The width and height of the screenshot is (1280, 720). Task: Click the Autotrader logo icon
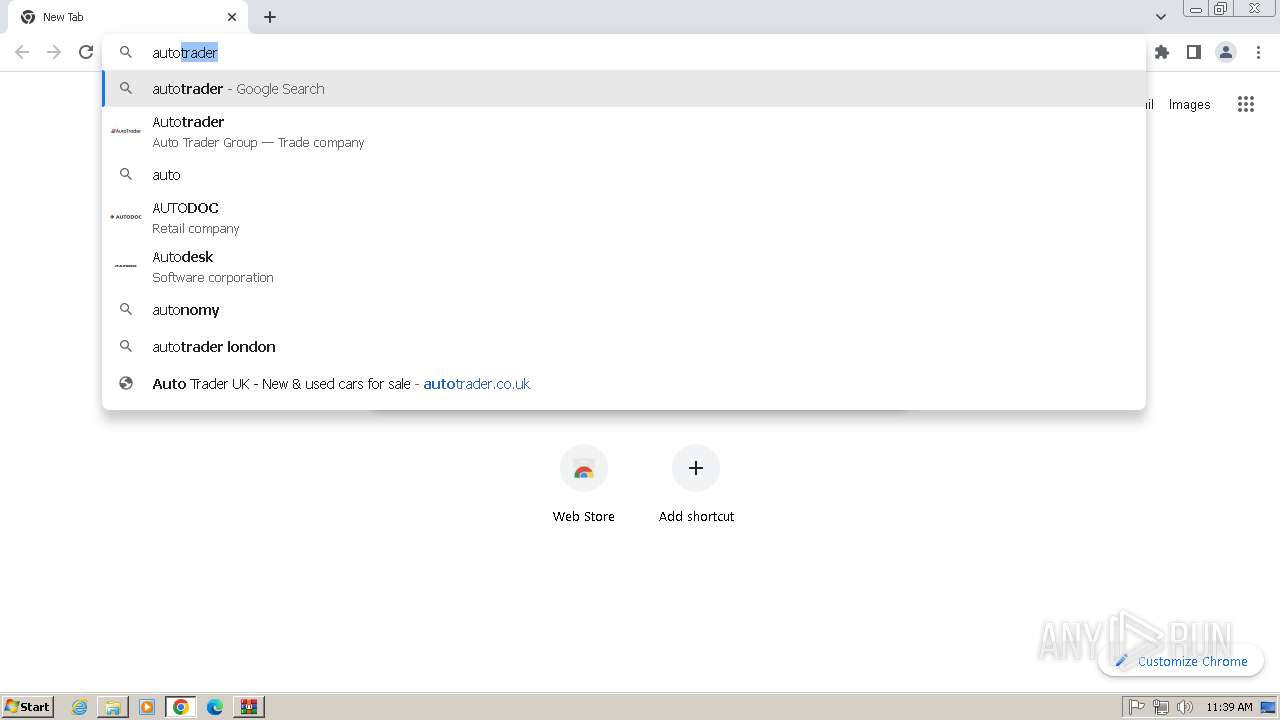pos(126,131)
